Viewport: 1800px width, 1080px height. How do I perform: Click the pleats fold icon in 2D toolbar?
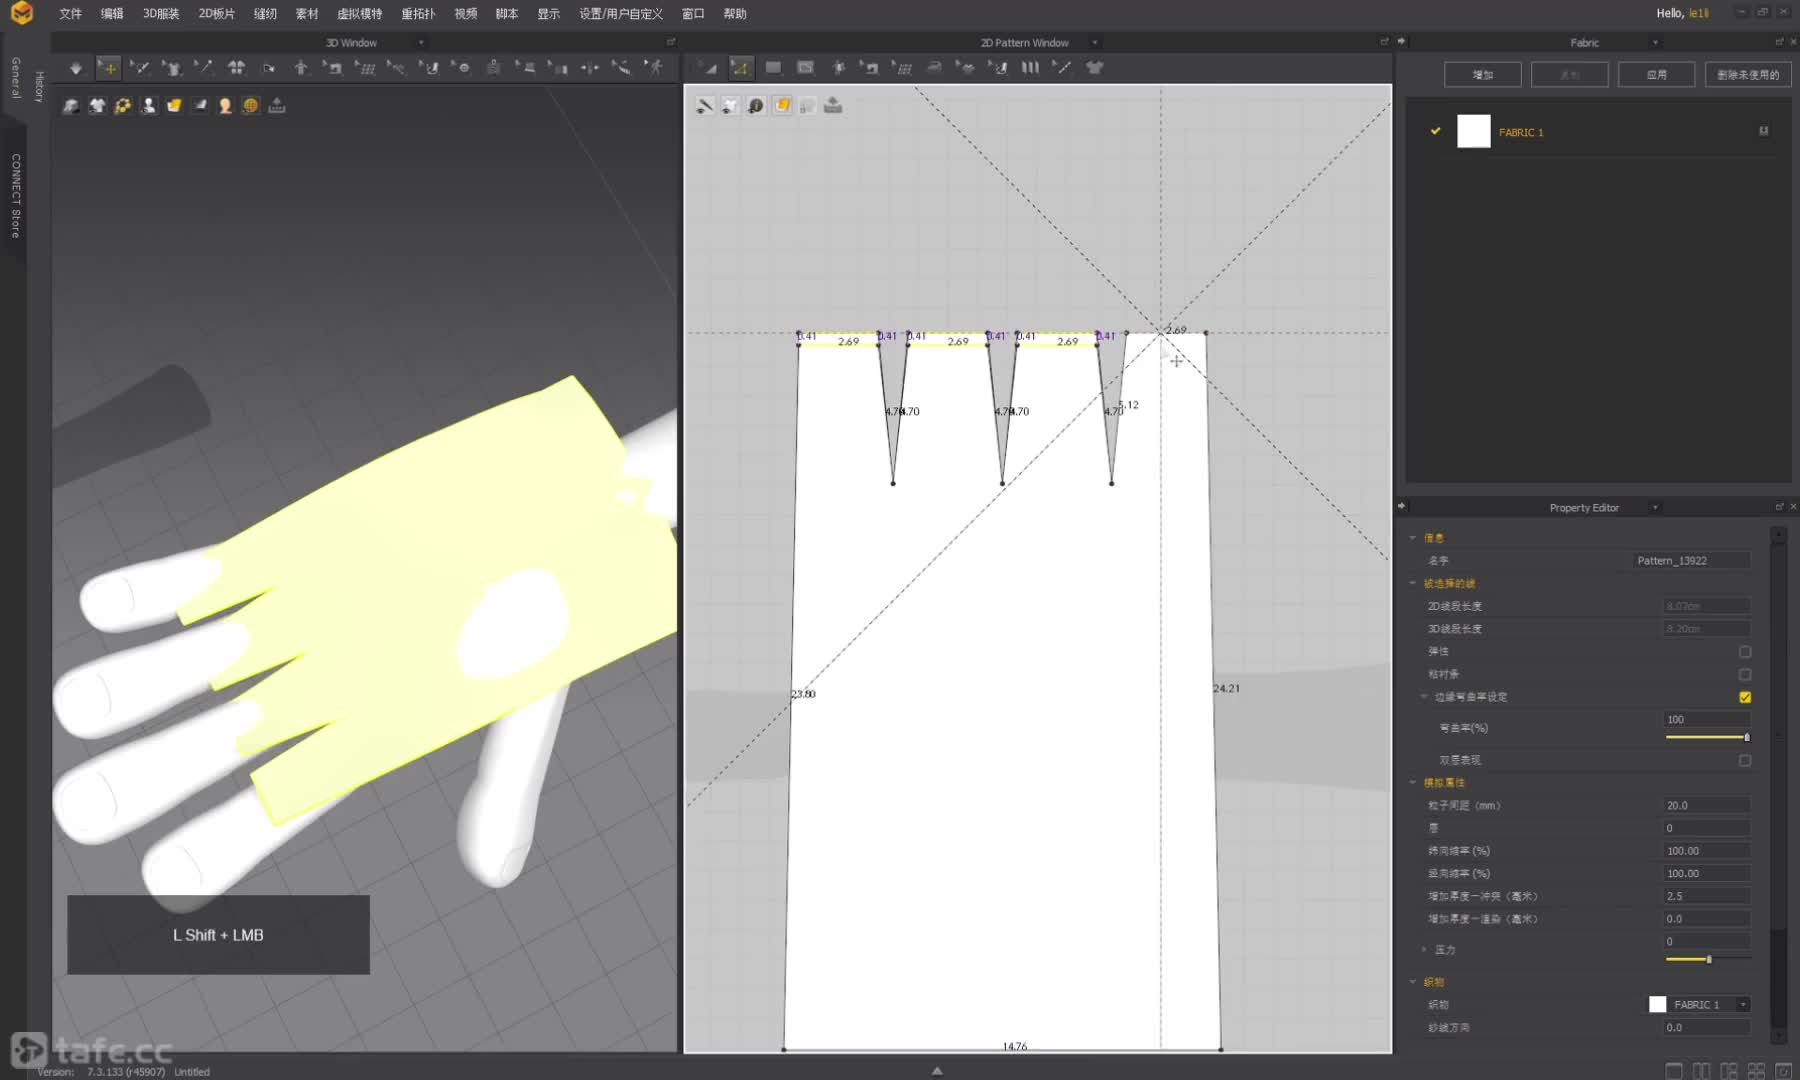tap(1030, 68)
